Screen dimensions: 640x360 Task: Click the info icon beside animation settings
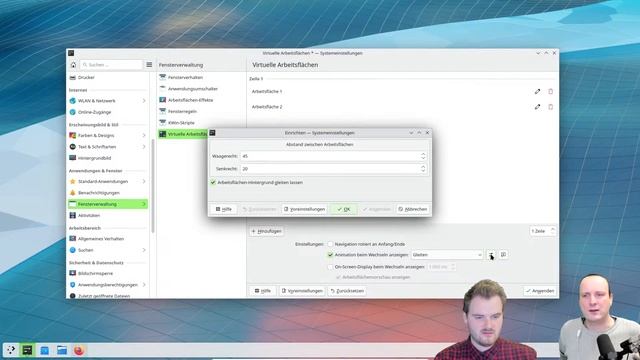[x=503, y=255]
